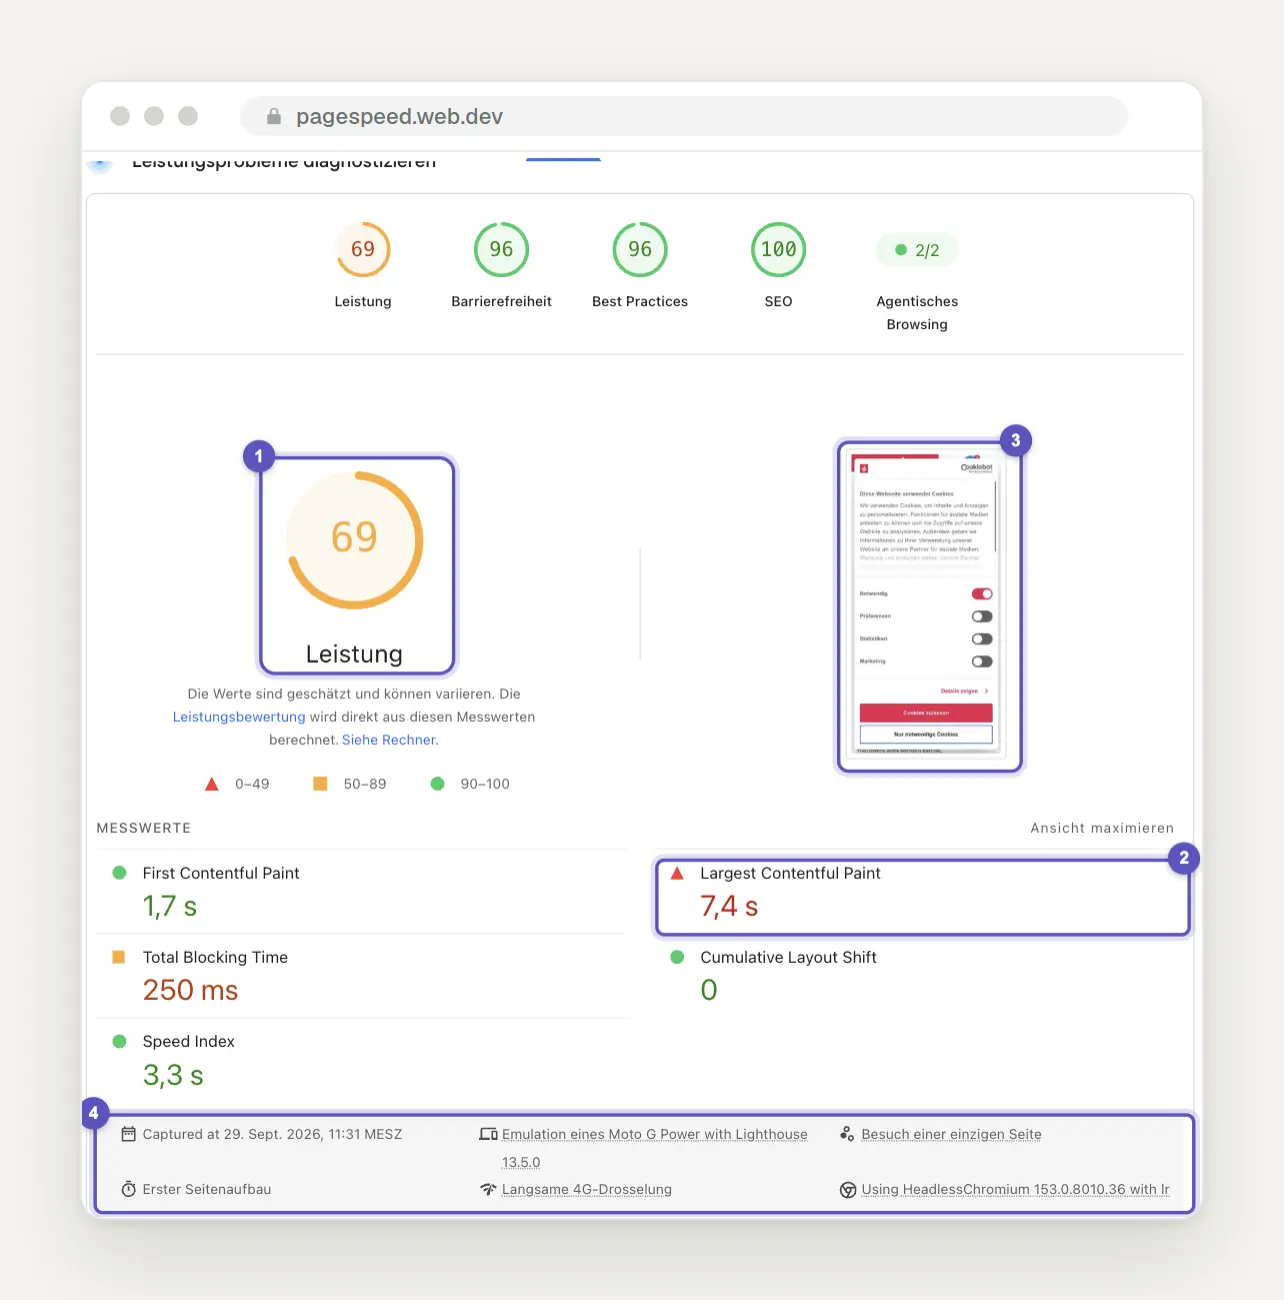The width and height of the screenshot is (1284, 1300).
Task: Click the 250 ms value
Action: point(190,990)
